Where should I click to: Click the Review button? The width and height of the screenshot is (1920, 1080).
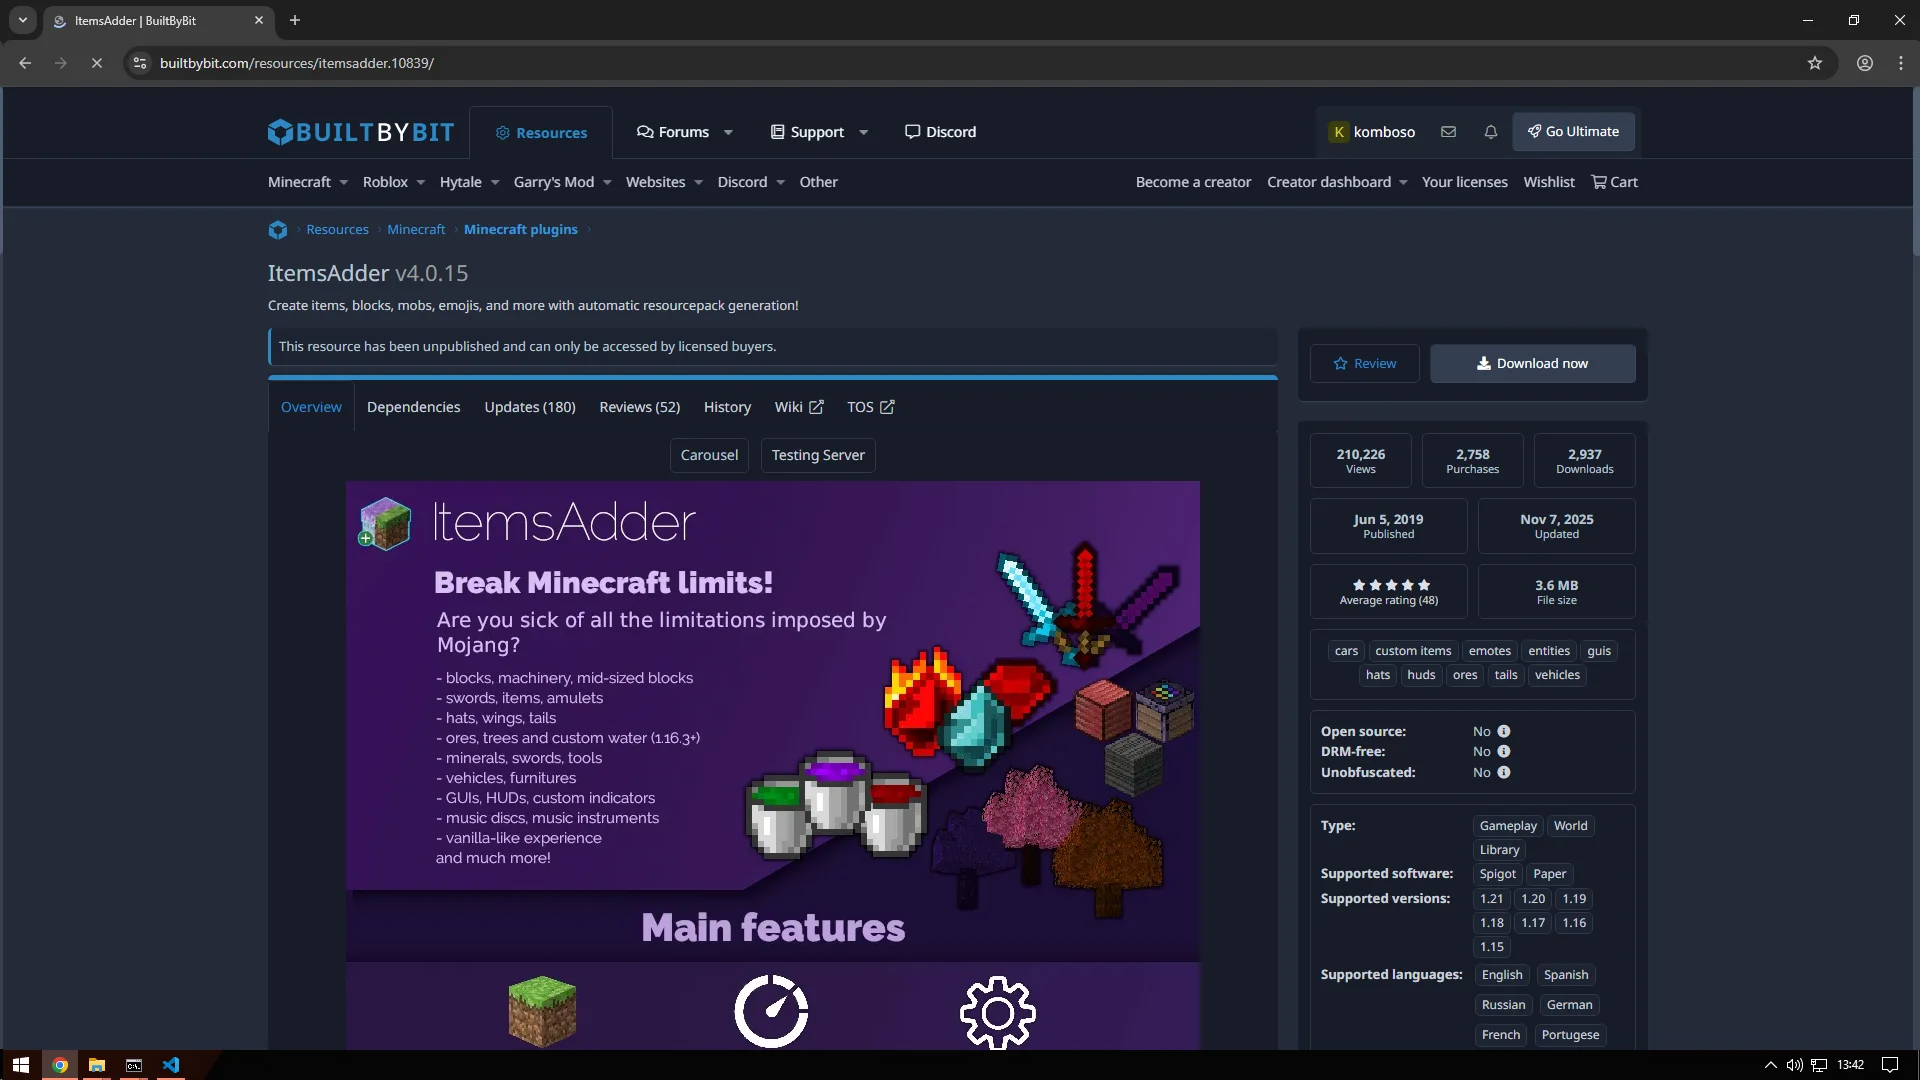click(x=1365, y=364)
